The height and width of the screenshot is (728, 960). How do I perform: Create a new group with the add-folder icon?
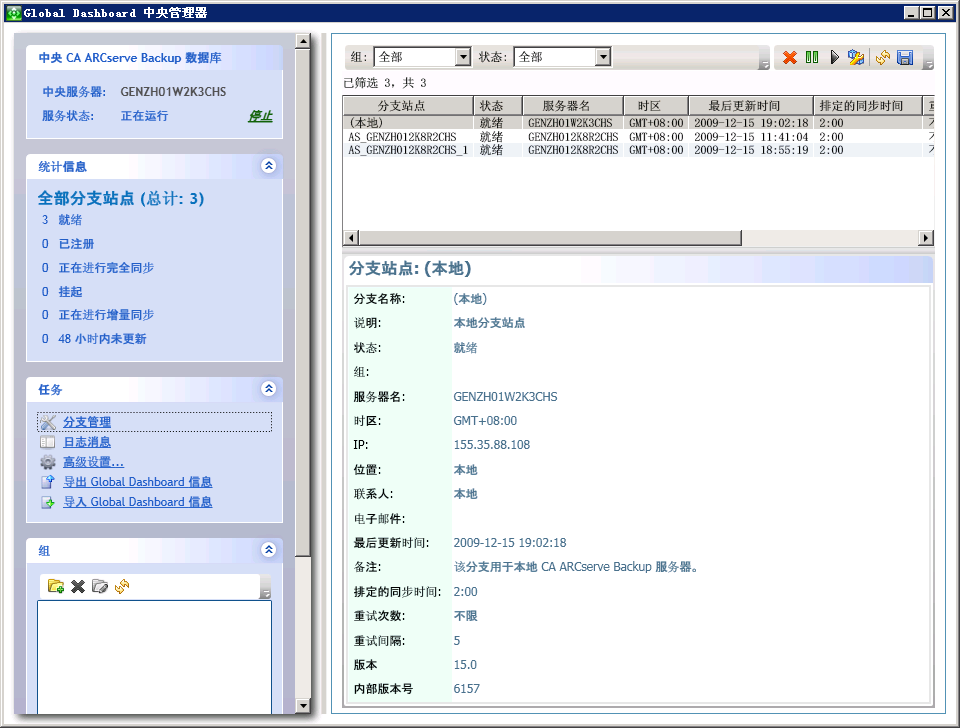56,587
